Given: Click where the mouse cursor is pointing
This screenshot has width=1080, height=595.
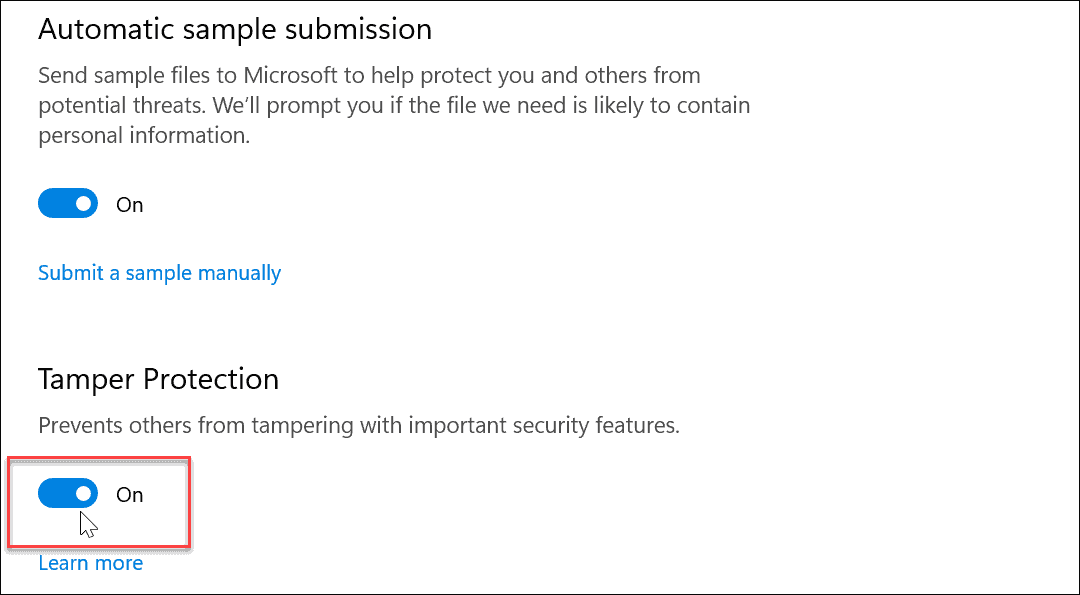Looking at the screenshot, I should point(82,520).
